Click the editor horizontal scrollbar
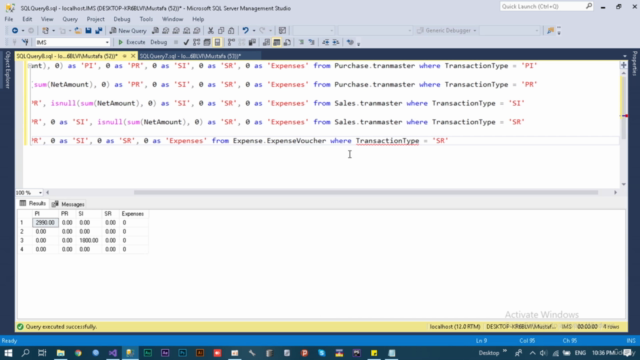 click(365, 192)
